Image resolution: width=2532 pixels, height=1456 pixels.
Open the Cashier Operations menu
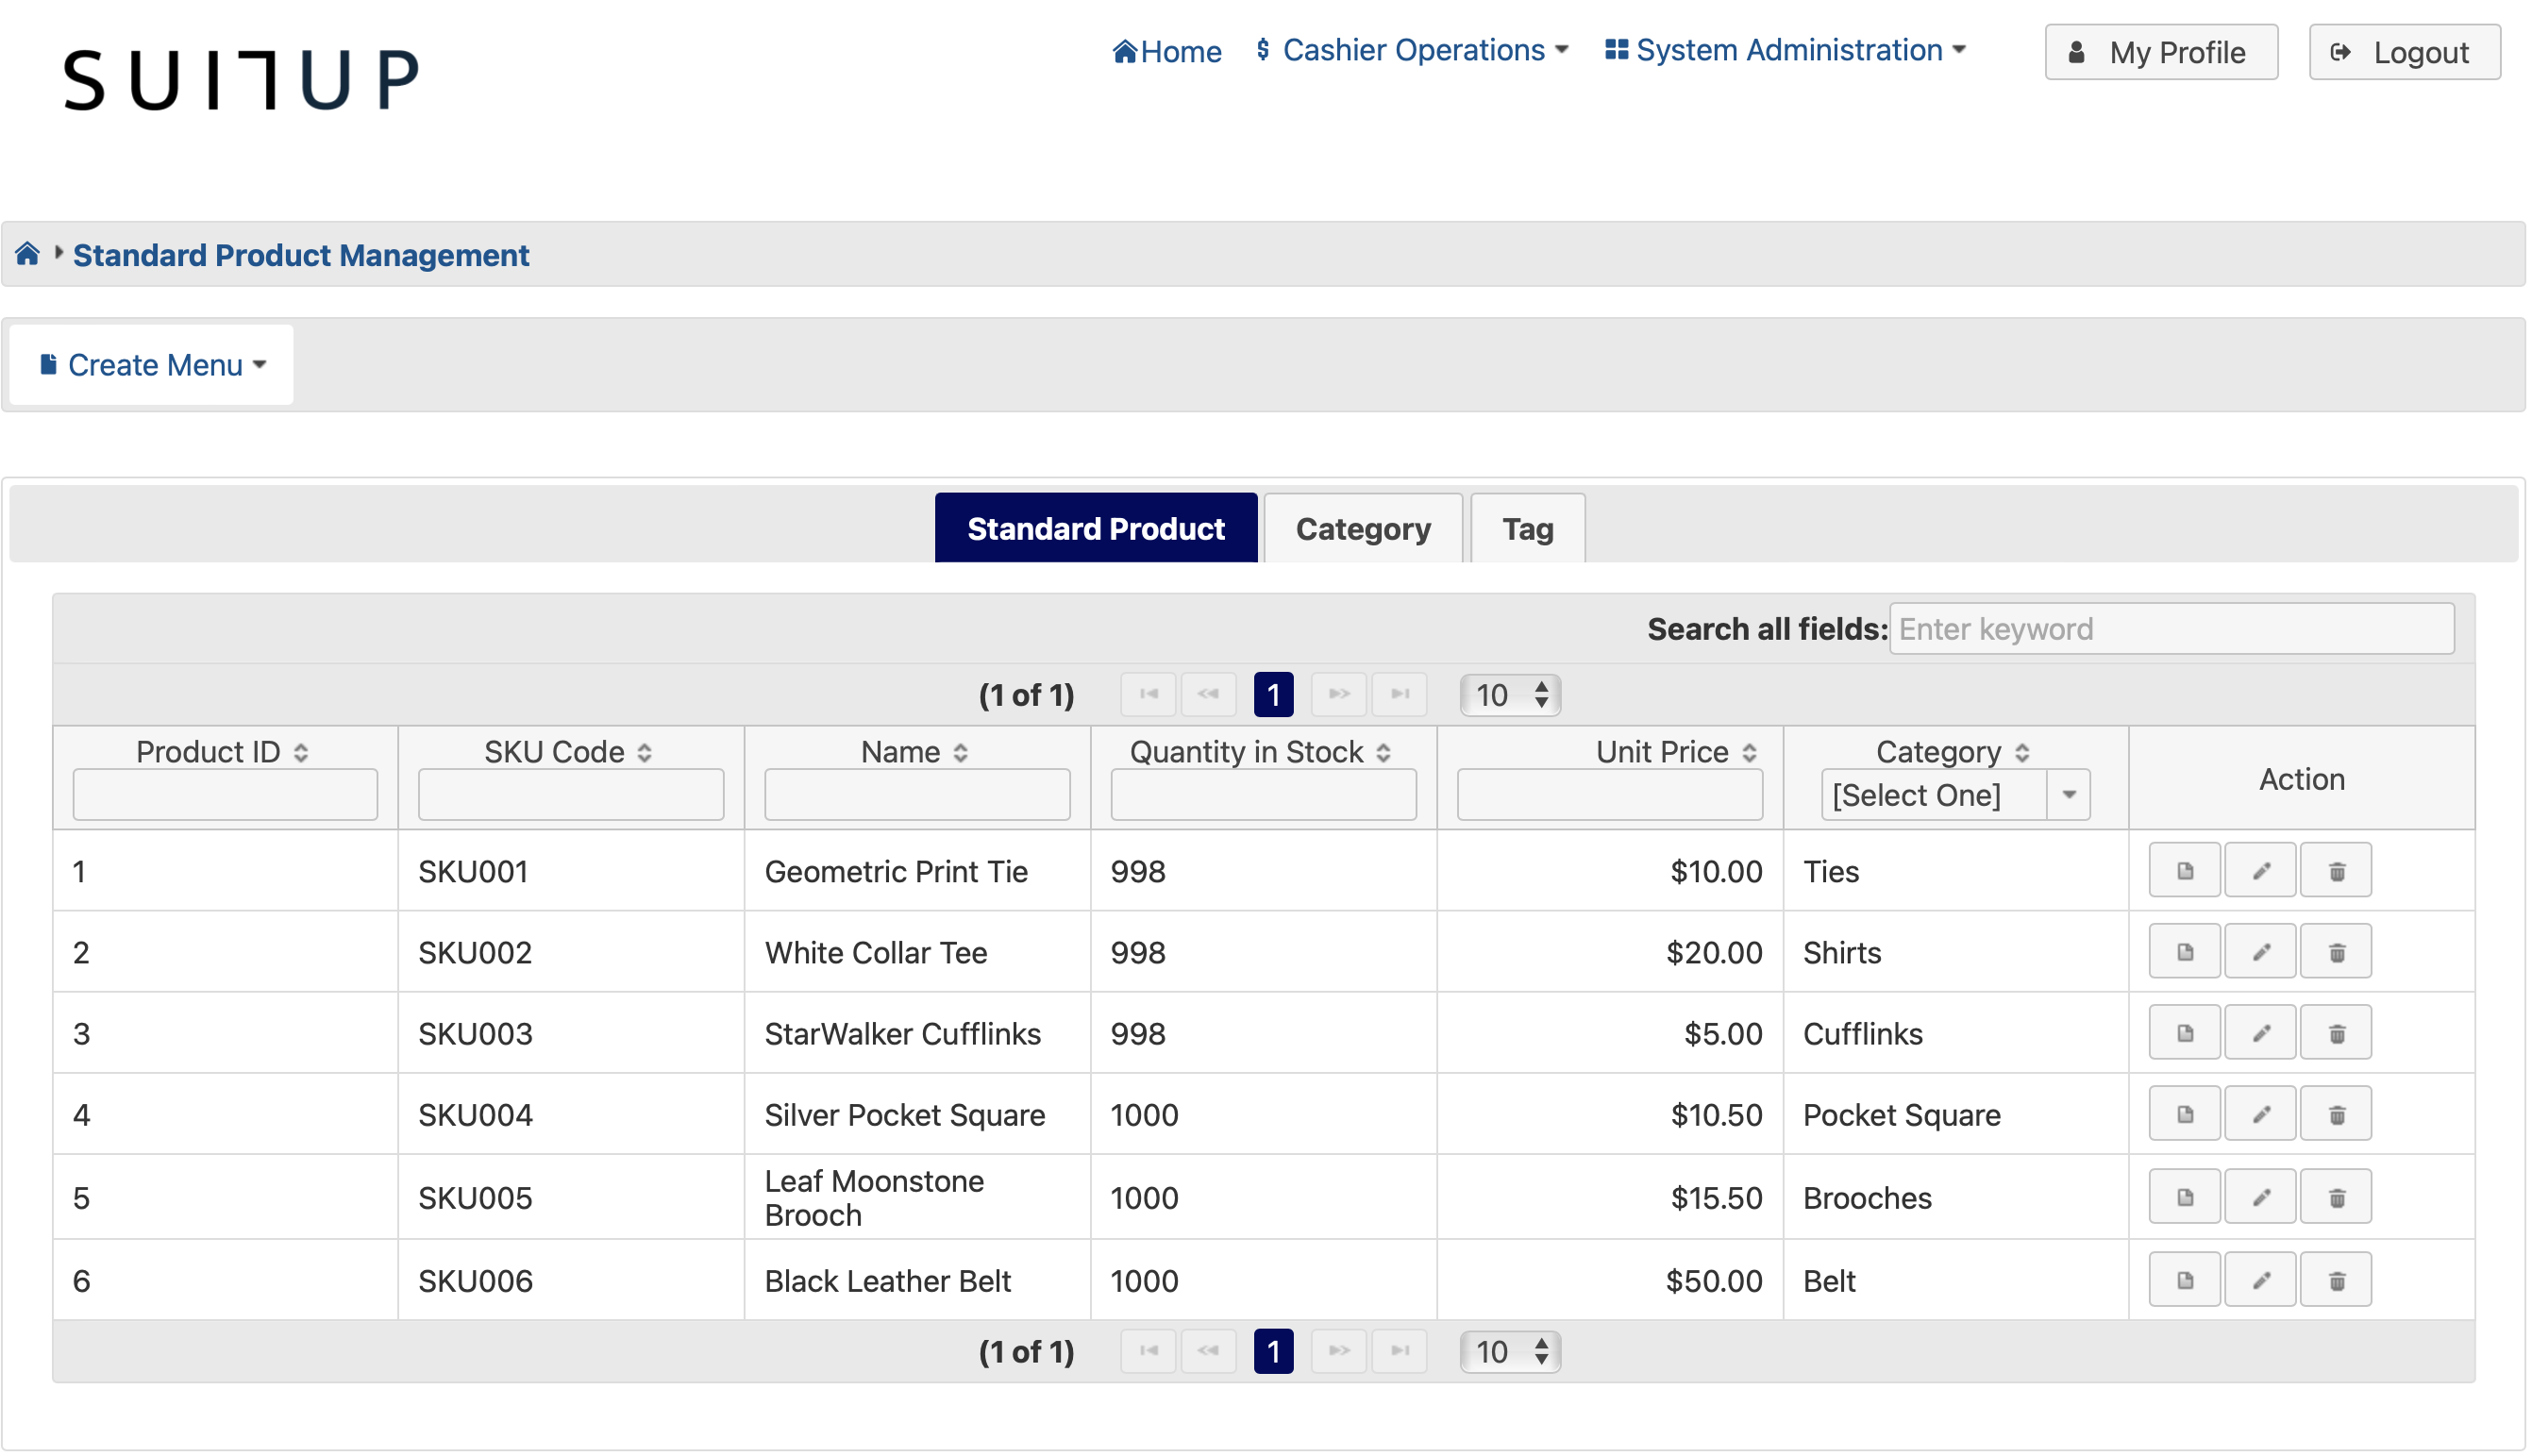1412,50
